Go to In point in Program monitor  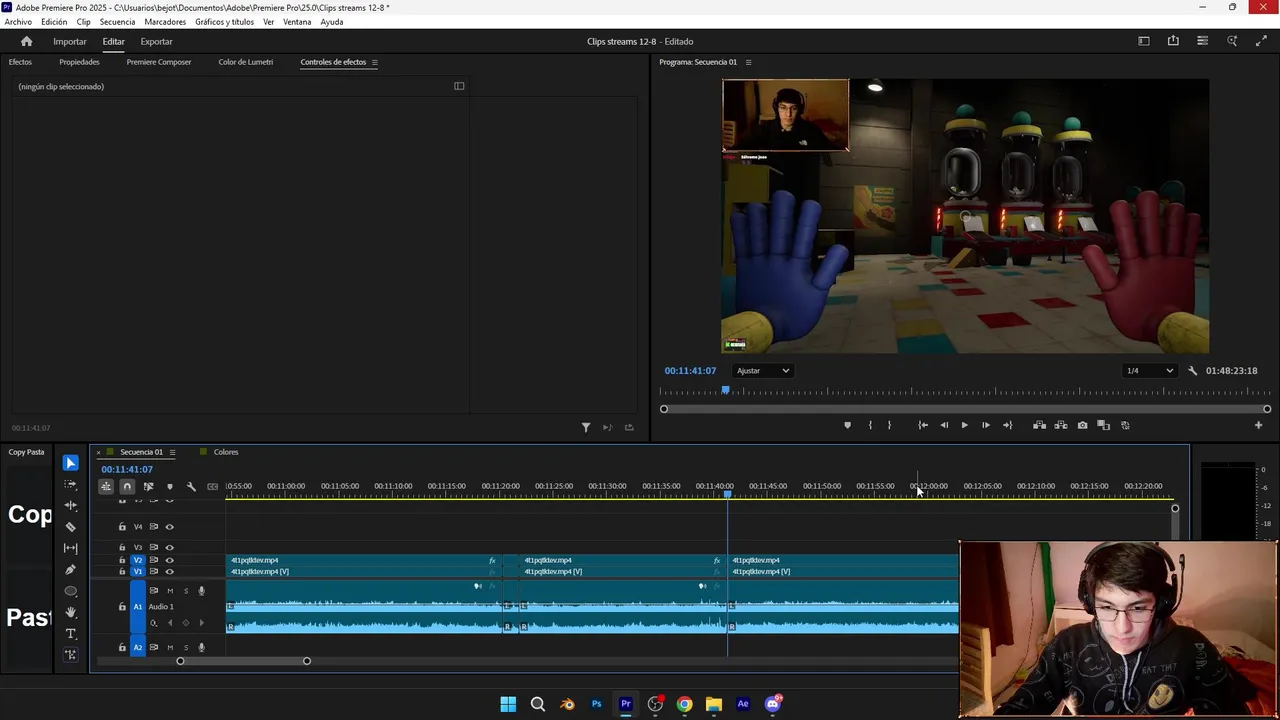pos(923,425)
